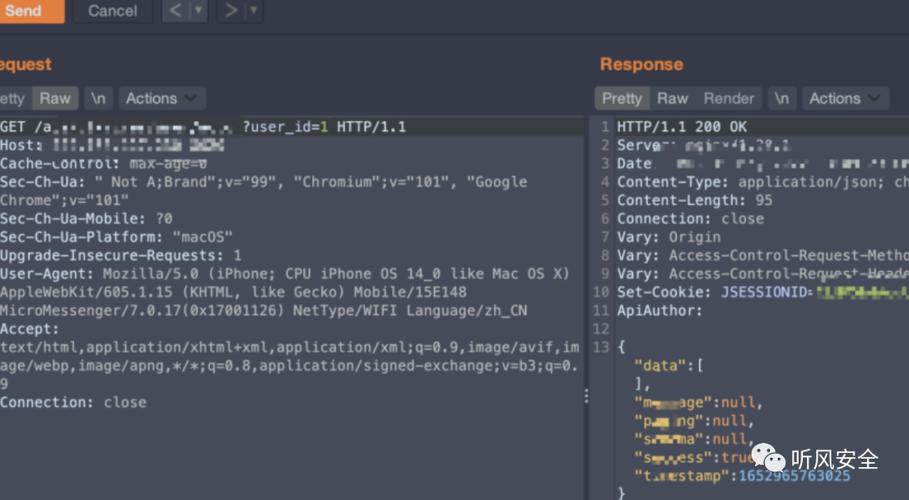Select the Raw tab in Request panel
Viewport: 909px width, 500px height.
(x=55, y=98)
